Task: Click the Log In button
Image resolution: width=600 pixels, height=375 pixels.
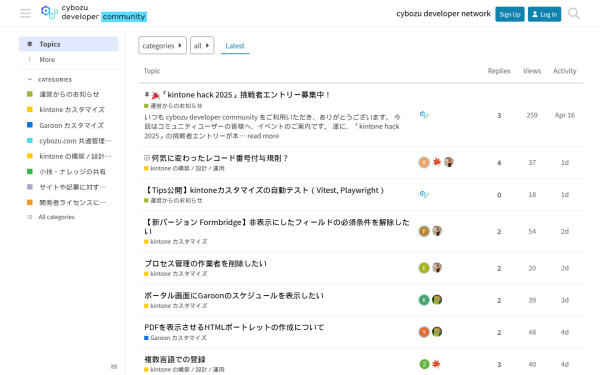Action: coord(544,14)
